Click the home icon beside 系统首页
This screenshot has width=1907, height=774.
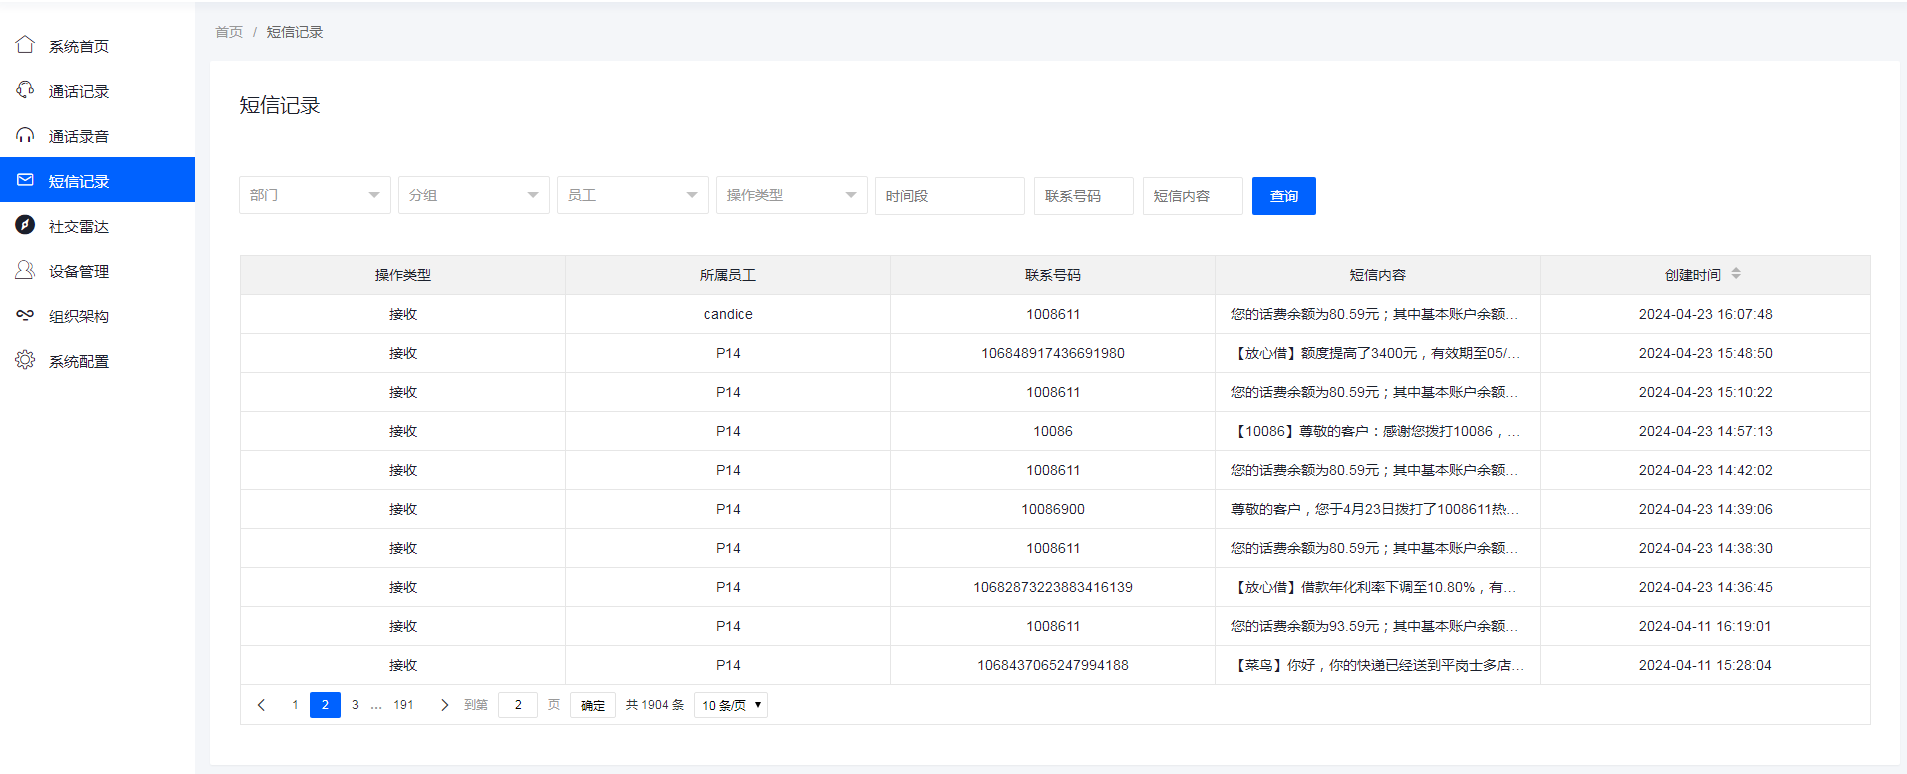click(x=25, y=45)
